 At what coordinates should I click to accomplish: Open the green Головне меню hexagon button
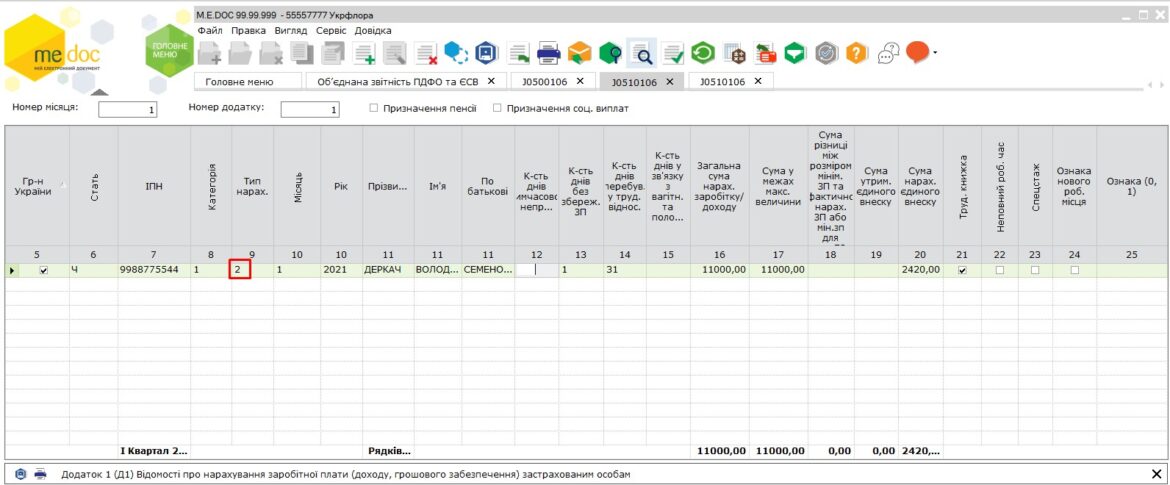(169, 51)
